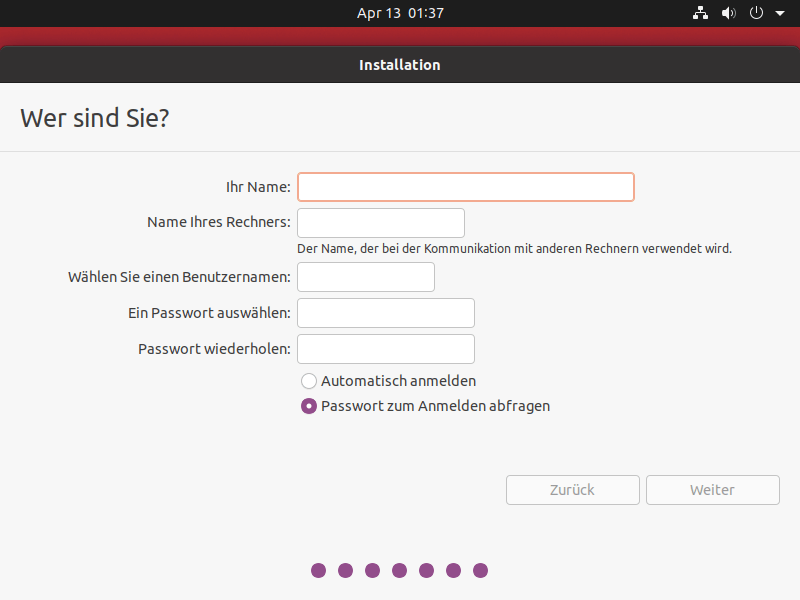Click the 'Name Ihres Rechners' input field
The height and width of the screenshot is (600, 800).
click(381, 223)
